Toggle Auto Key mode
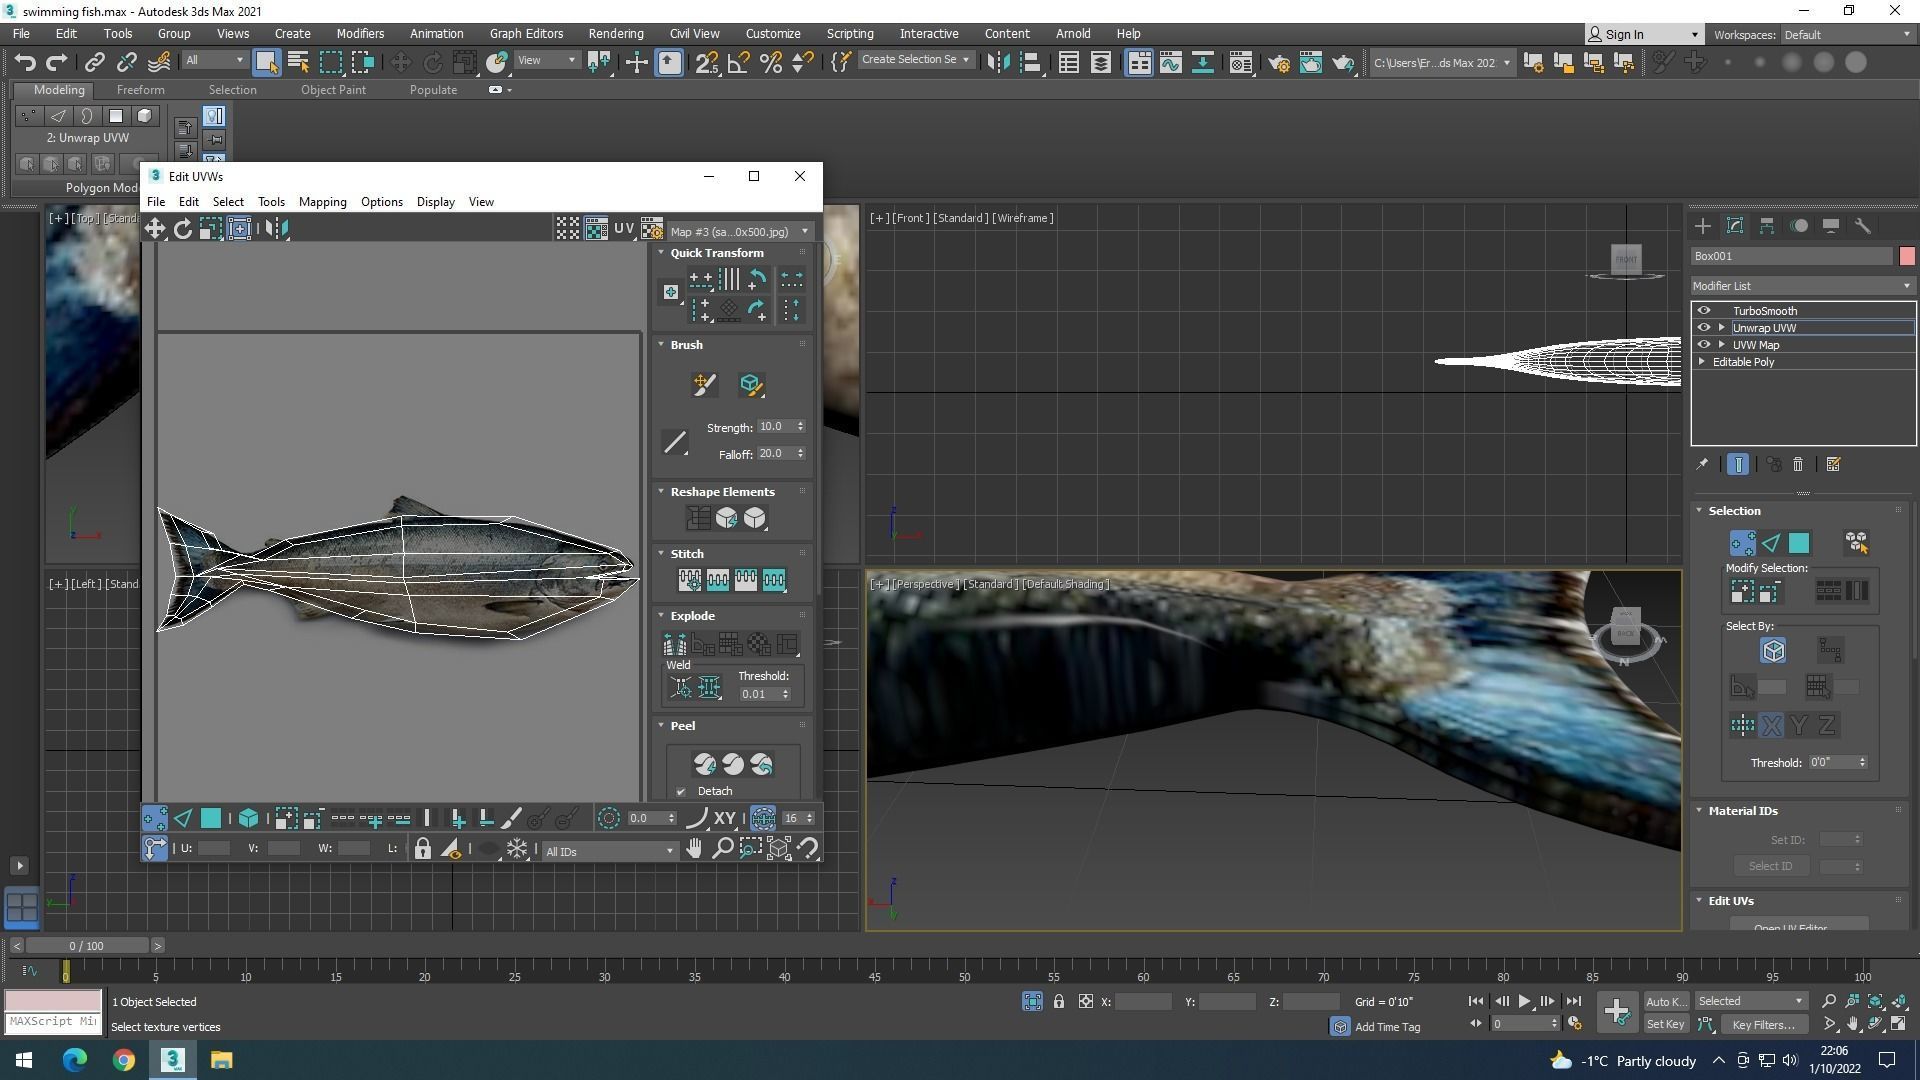The image size is (1920, 1080). click(1666, 1002)
